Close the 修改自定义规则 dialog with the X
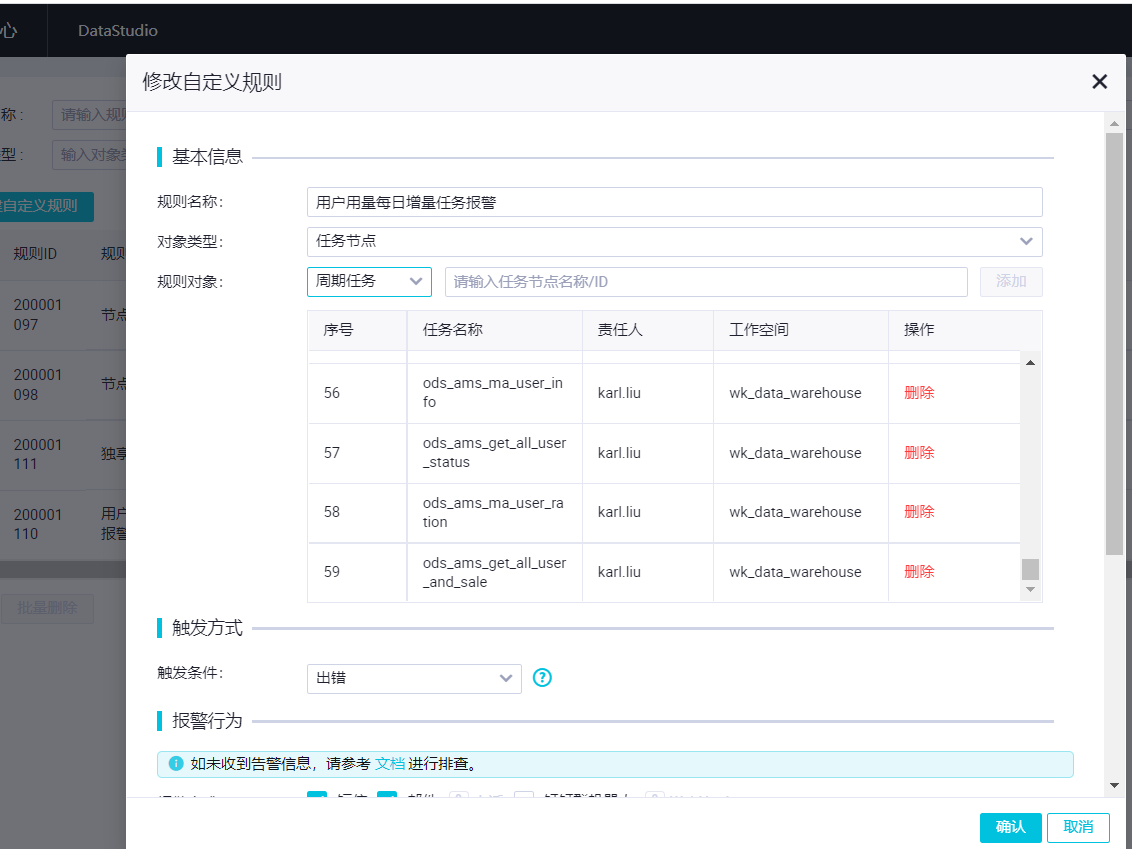Viewport: 1132px width, 849px height. tap(1099, 82)
